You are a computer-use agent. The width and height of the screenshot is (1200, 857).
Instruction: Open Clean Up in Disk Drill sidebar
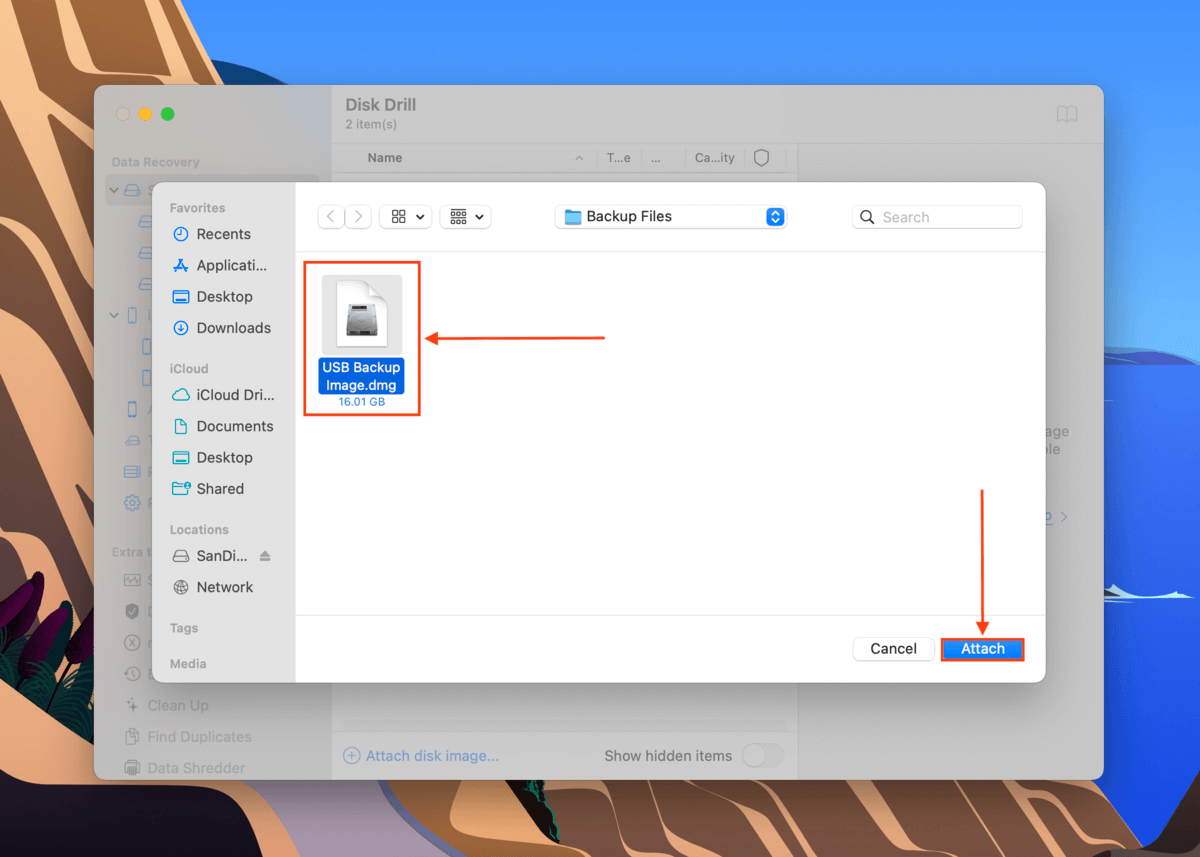coord(166,705)
